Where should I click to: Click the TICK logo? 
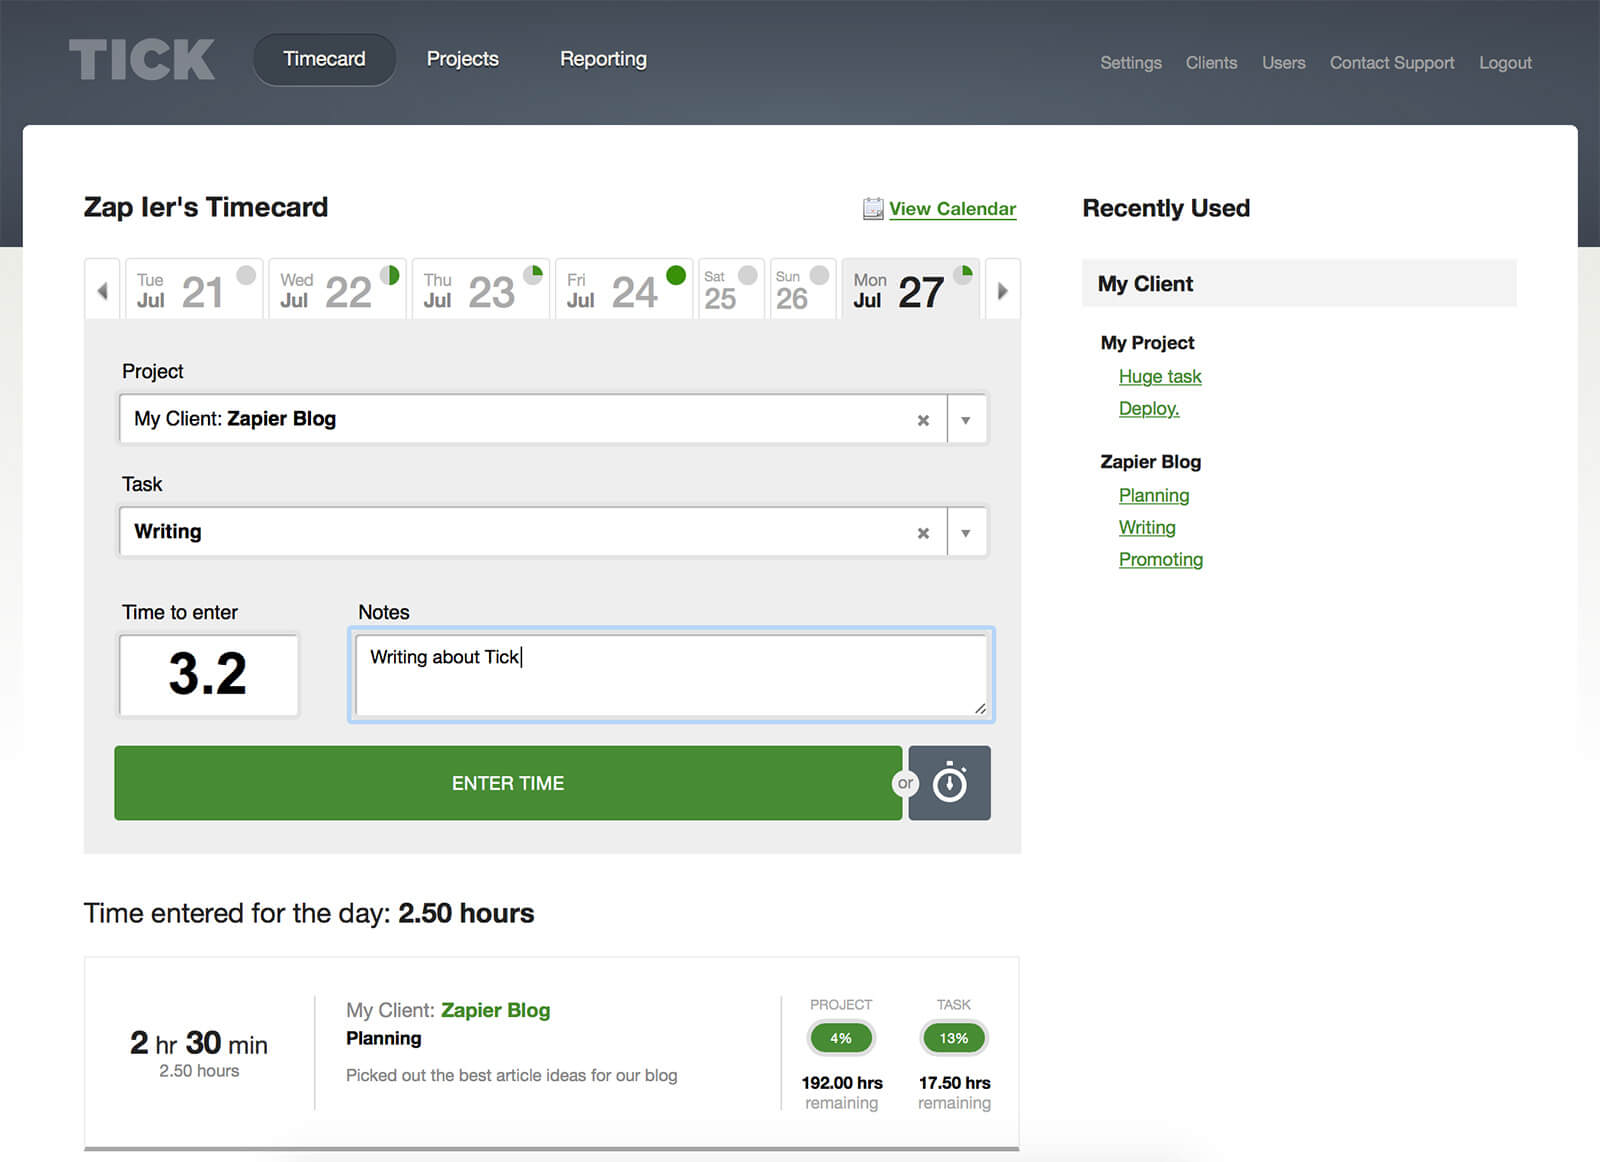click(x=142, y=60)
